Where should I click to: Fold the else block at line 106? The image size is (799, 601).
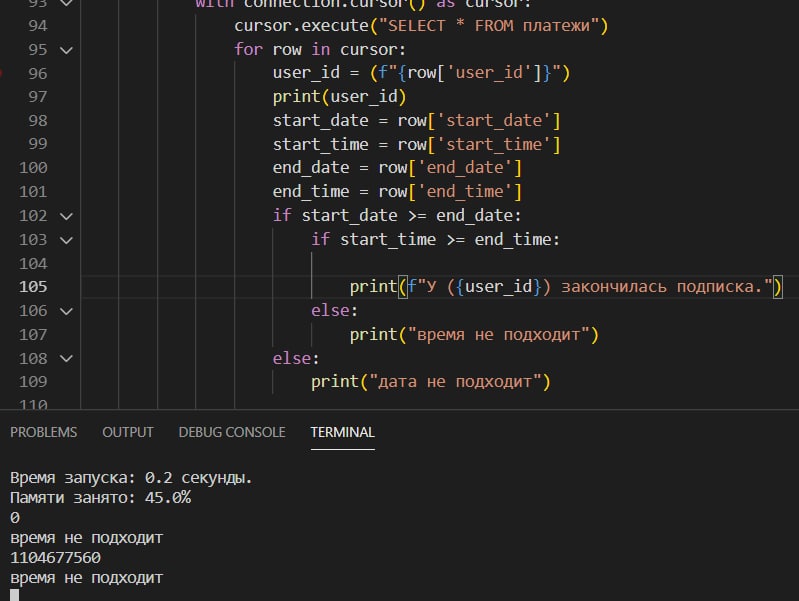point(66,311)
